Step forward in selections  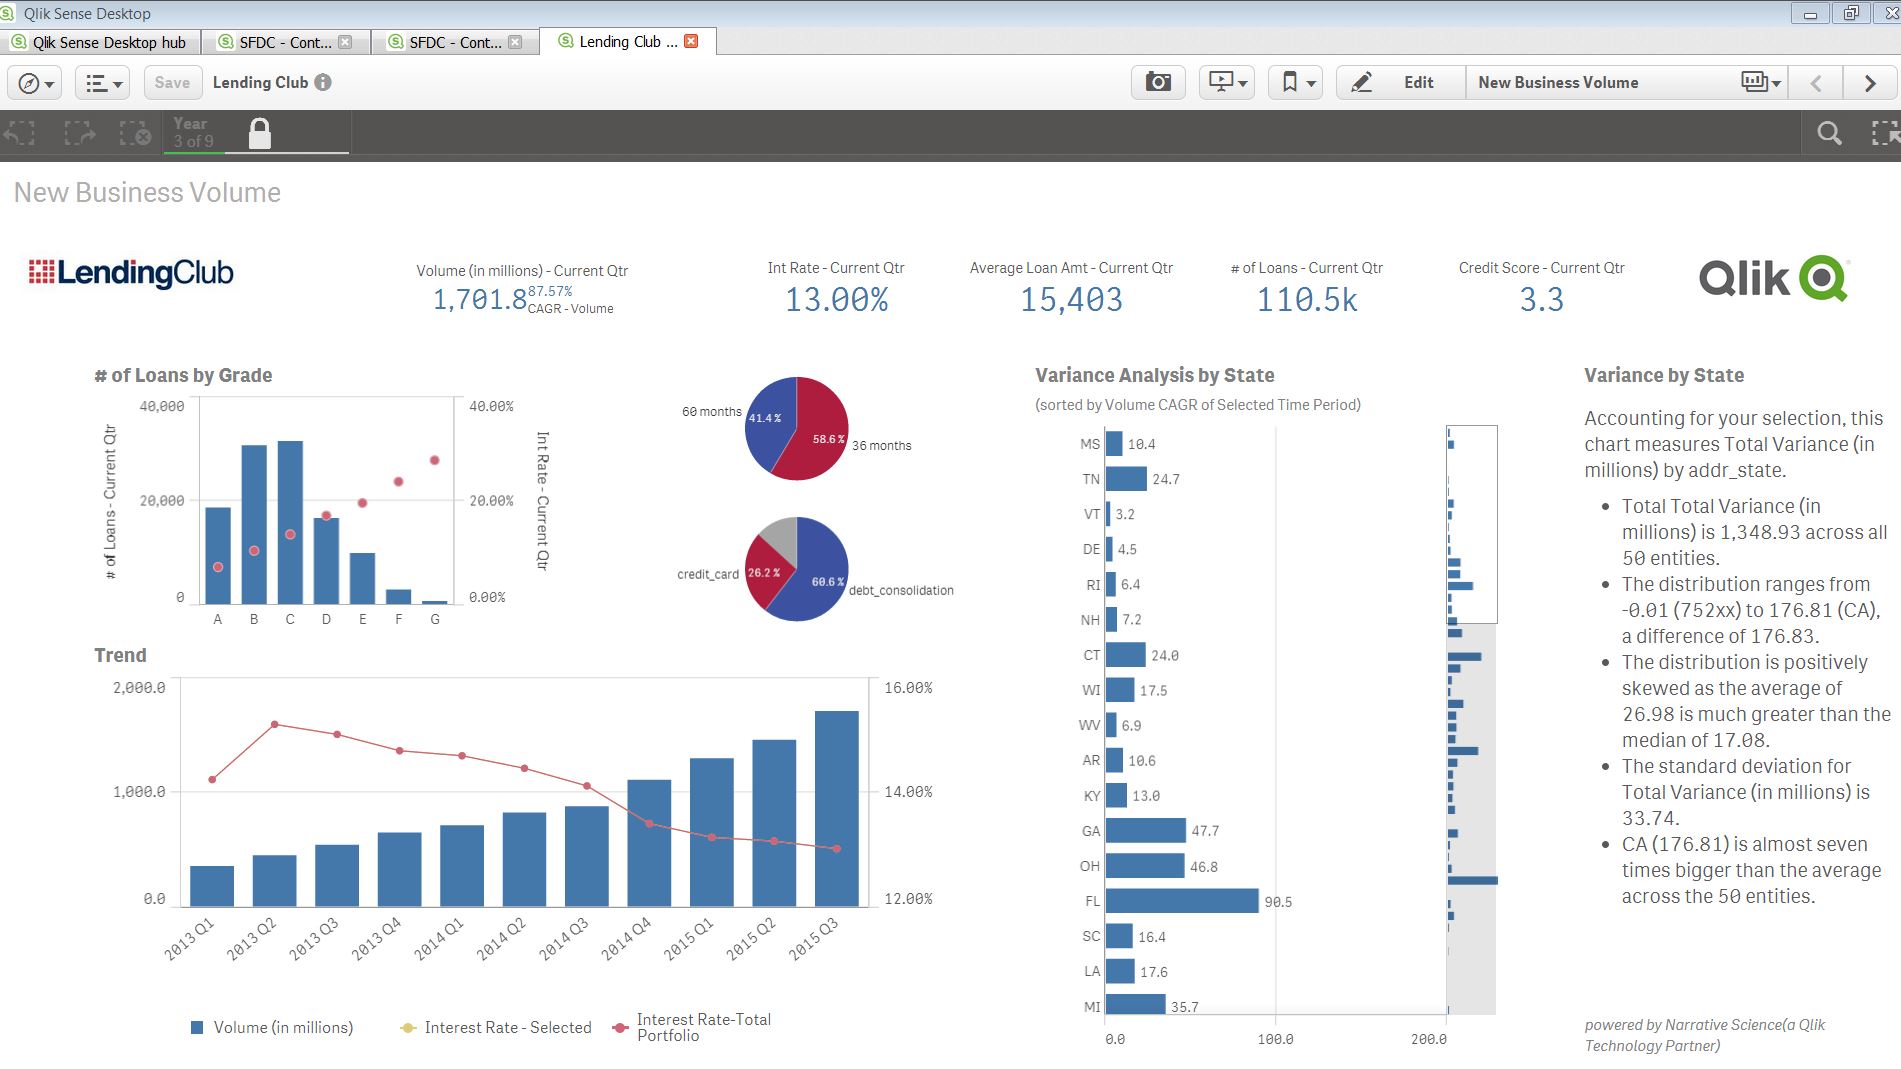coord(79,133)
